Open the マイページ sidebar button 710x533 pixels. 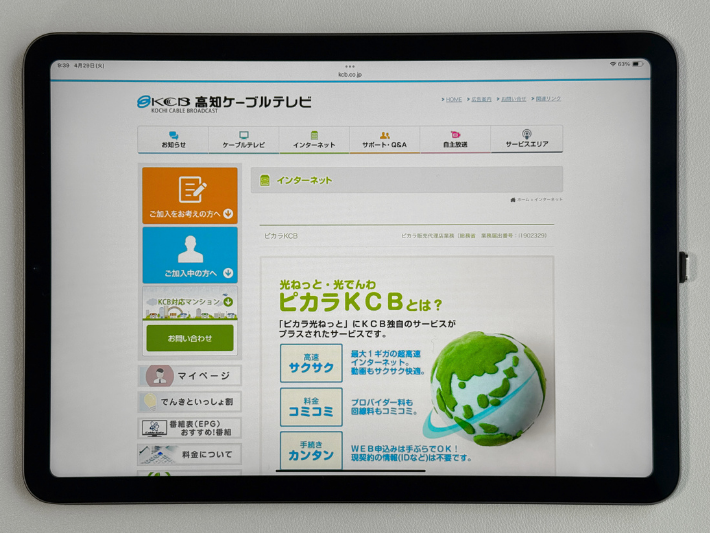coord(190,375)
